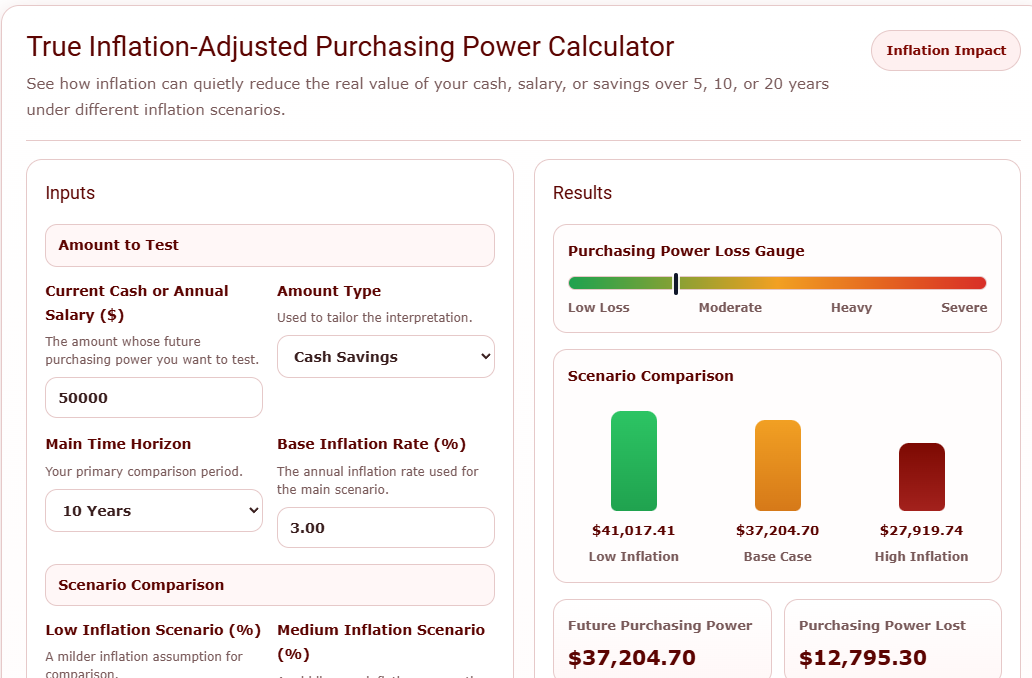Image resolution: width=1032 pixels, height=678 pixels.
Task: Click the Low Loss gauge label
Action: (x=599, y=307)
